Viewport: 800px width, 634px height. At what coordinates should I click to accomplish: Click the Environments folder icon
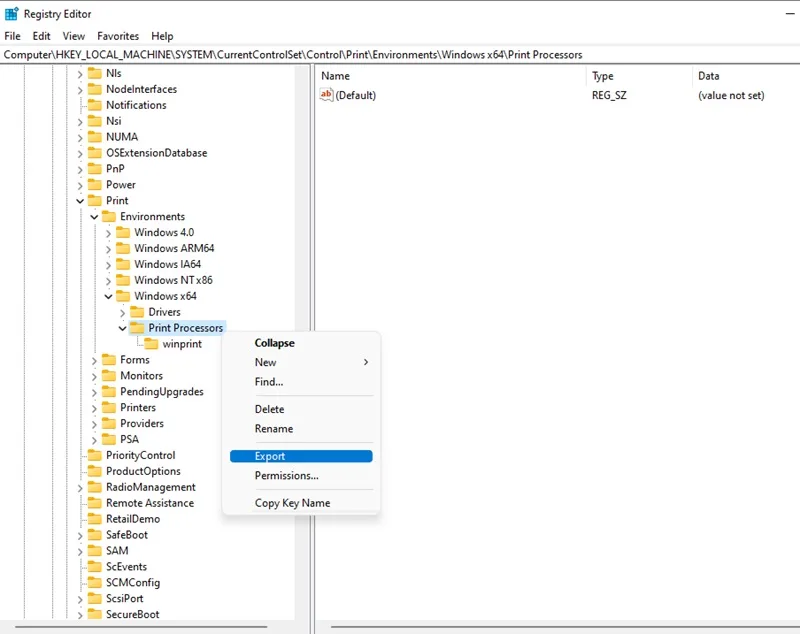pyautogui.click(x=109, y=216)
